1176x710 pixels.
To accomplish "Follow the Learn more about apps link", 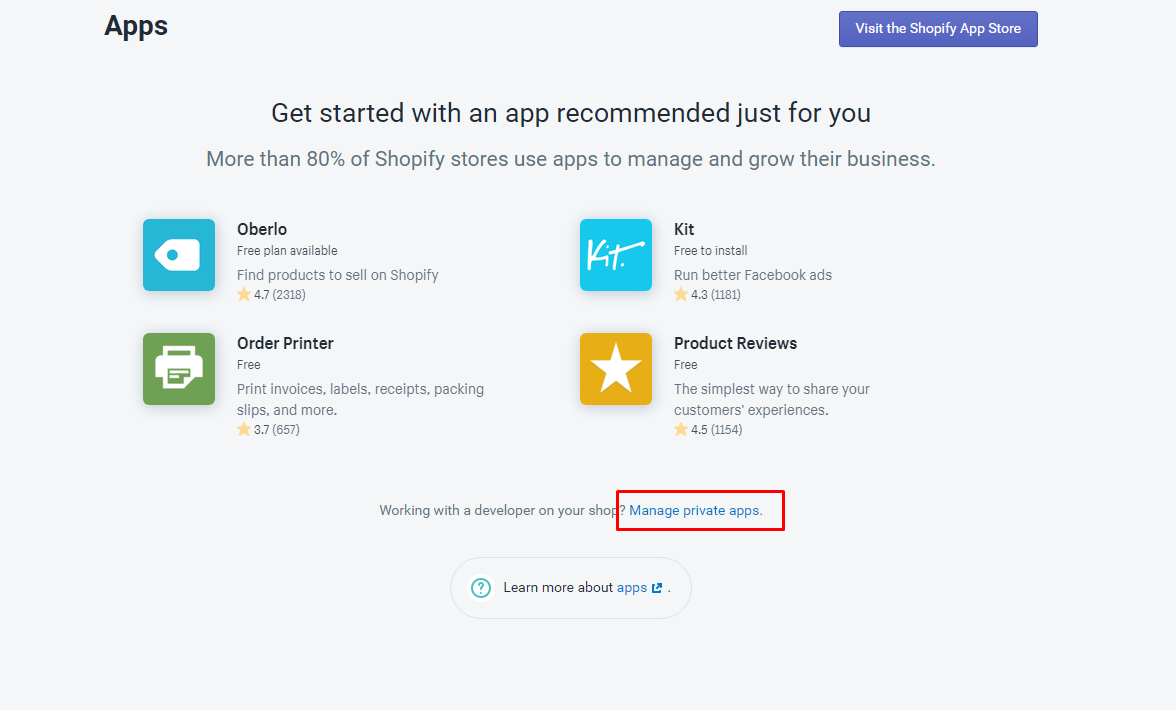I will [632, 588].
